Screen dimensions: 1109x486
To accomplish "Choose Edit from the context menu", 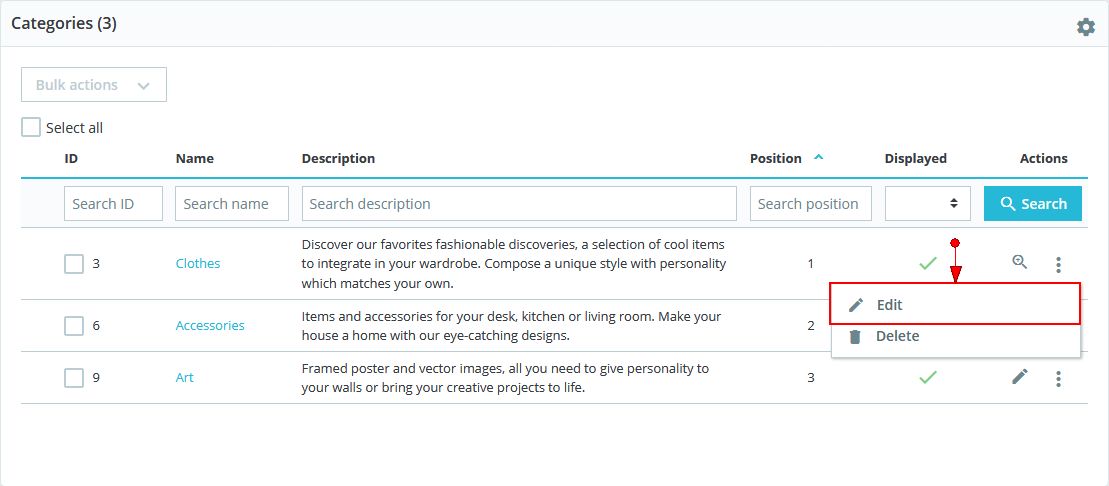I will (890, 304).
